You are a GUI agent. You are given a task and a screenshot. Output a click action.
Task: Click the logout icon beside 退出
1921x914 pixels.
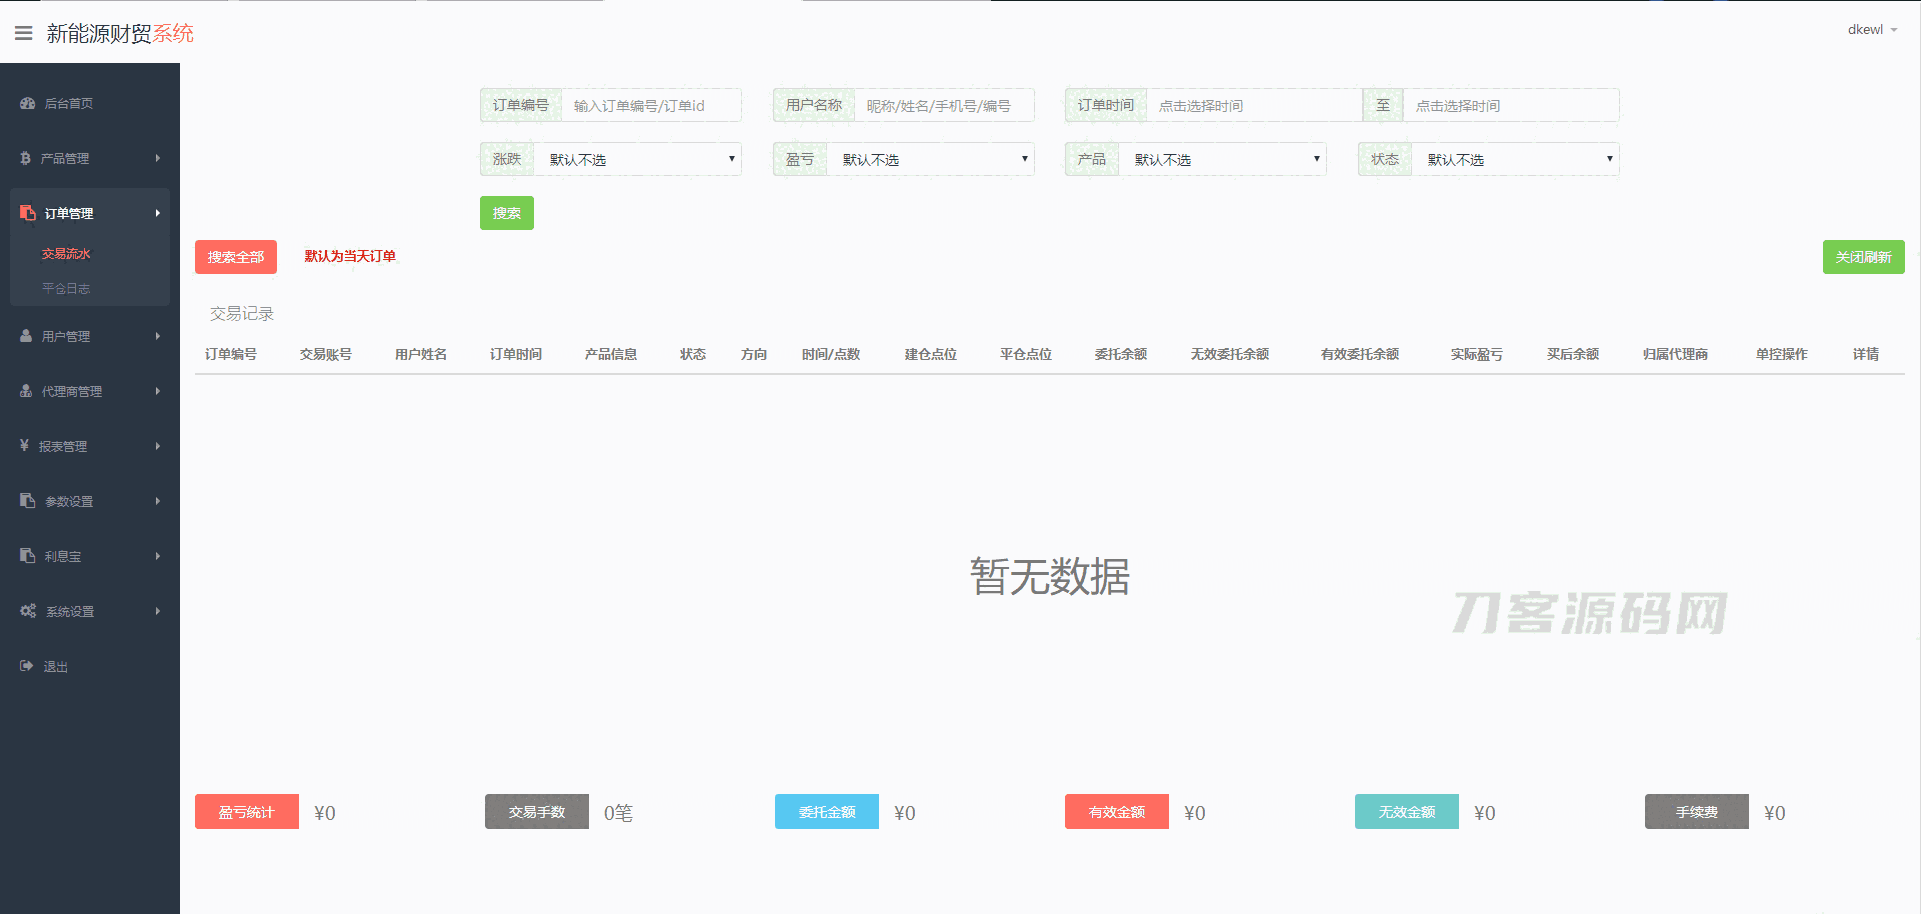click(x=27, y=666)
